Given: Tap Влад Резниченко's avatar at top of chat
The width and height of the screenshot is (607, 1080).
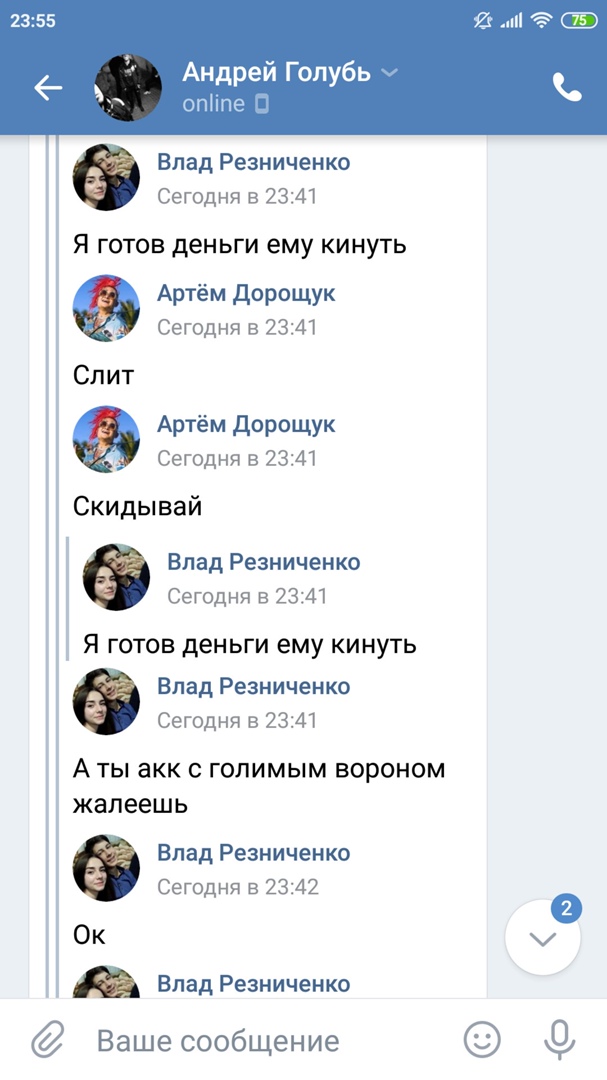Looking at the screenshot, I should point(106,177).
